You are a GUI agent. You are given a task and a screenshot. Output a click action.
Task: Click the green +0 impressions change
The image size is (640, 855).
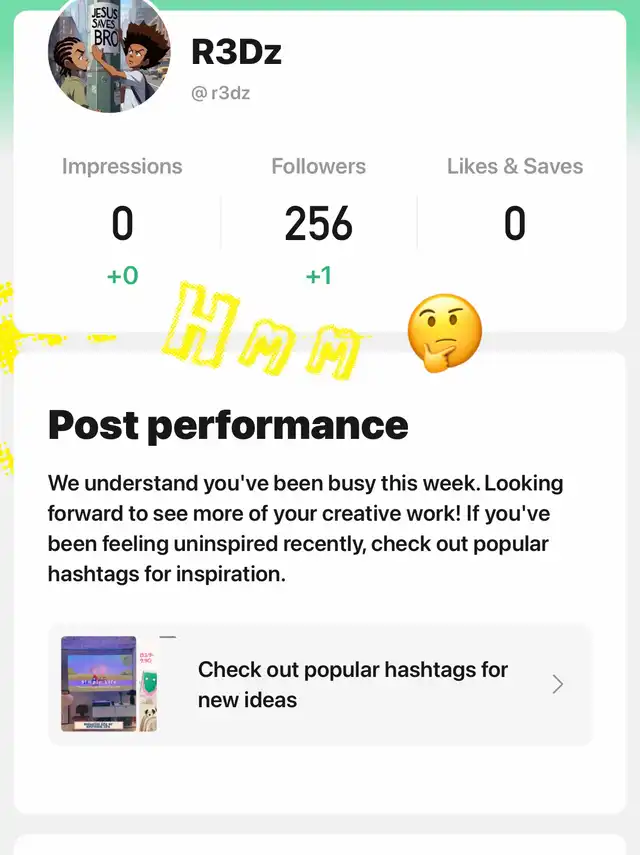[x=122, y=275]
